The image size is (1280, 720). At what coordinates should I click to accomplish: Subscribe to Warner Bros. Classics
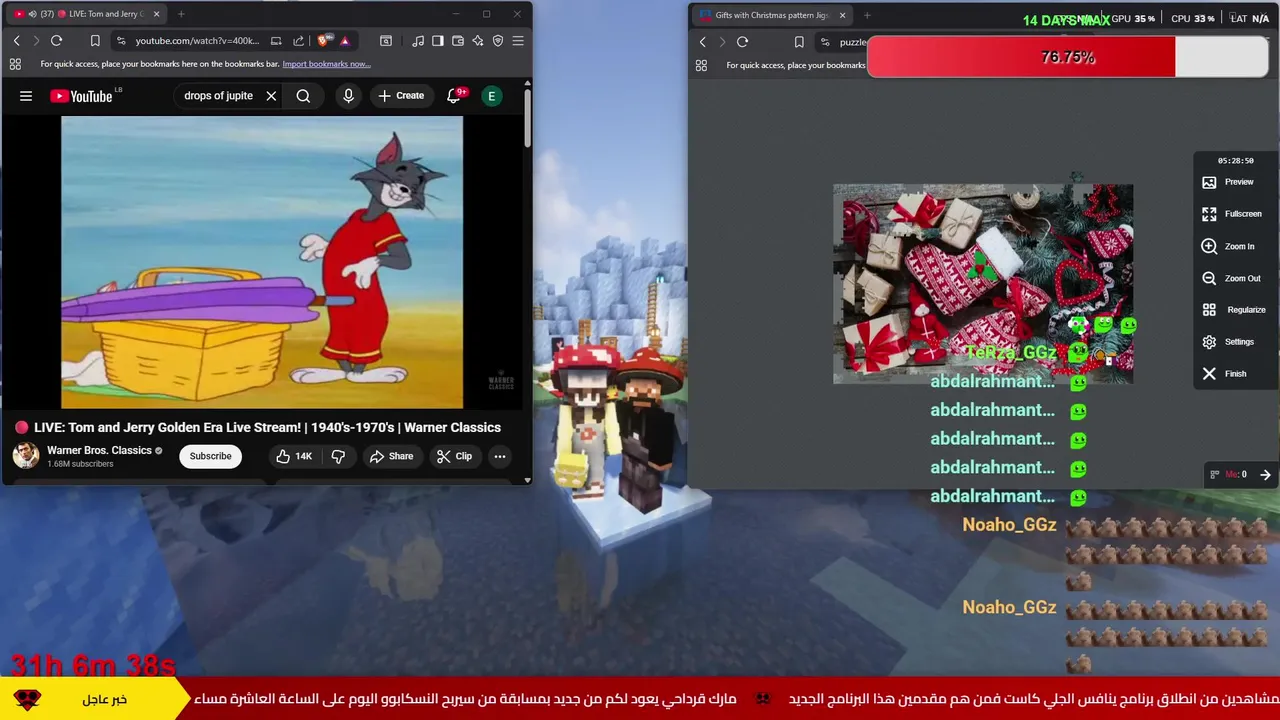(210, 456)
